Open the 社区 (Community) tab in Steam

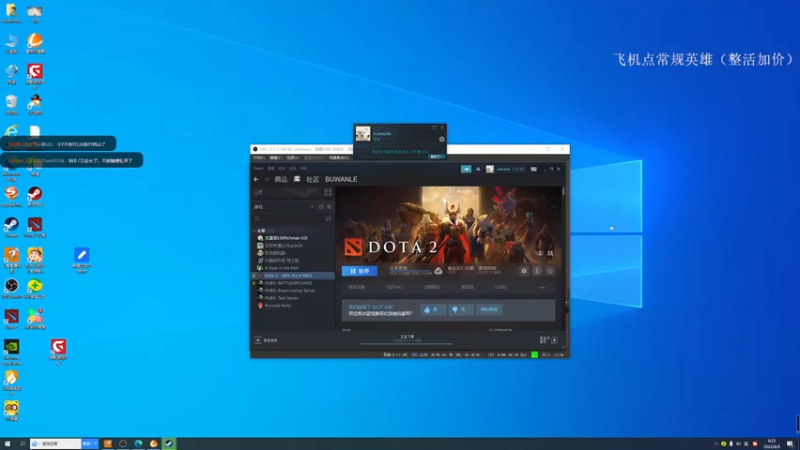point(312,180)
